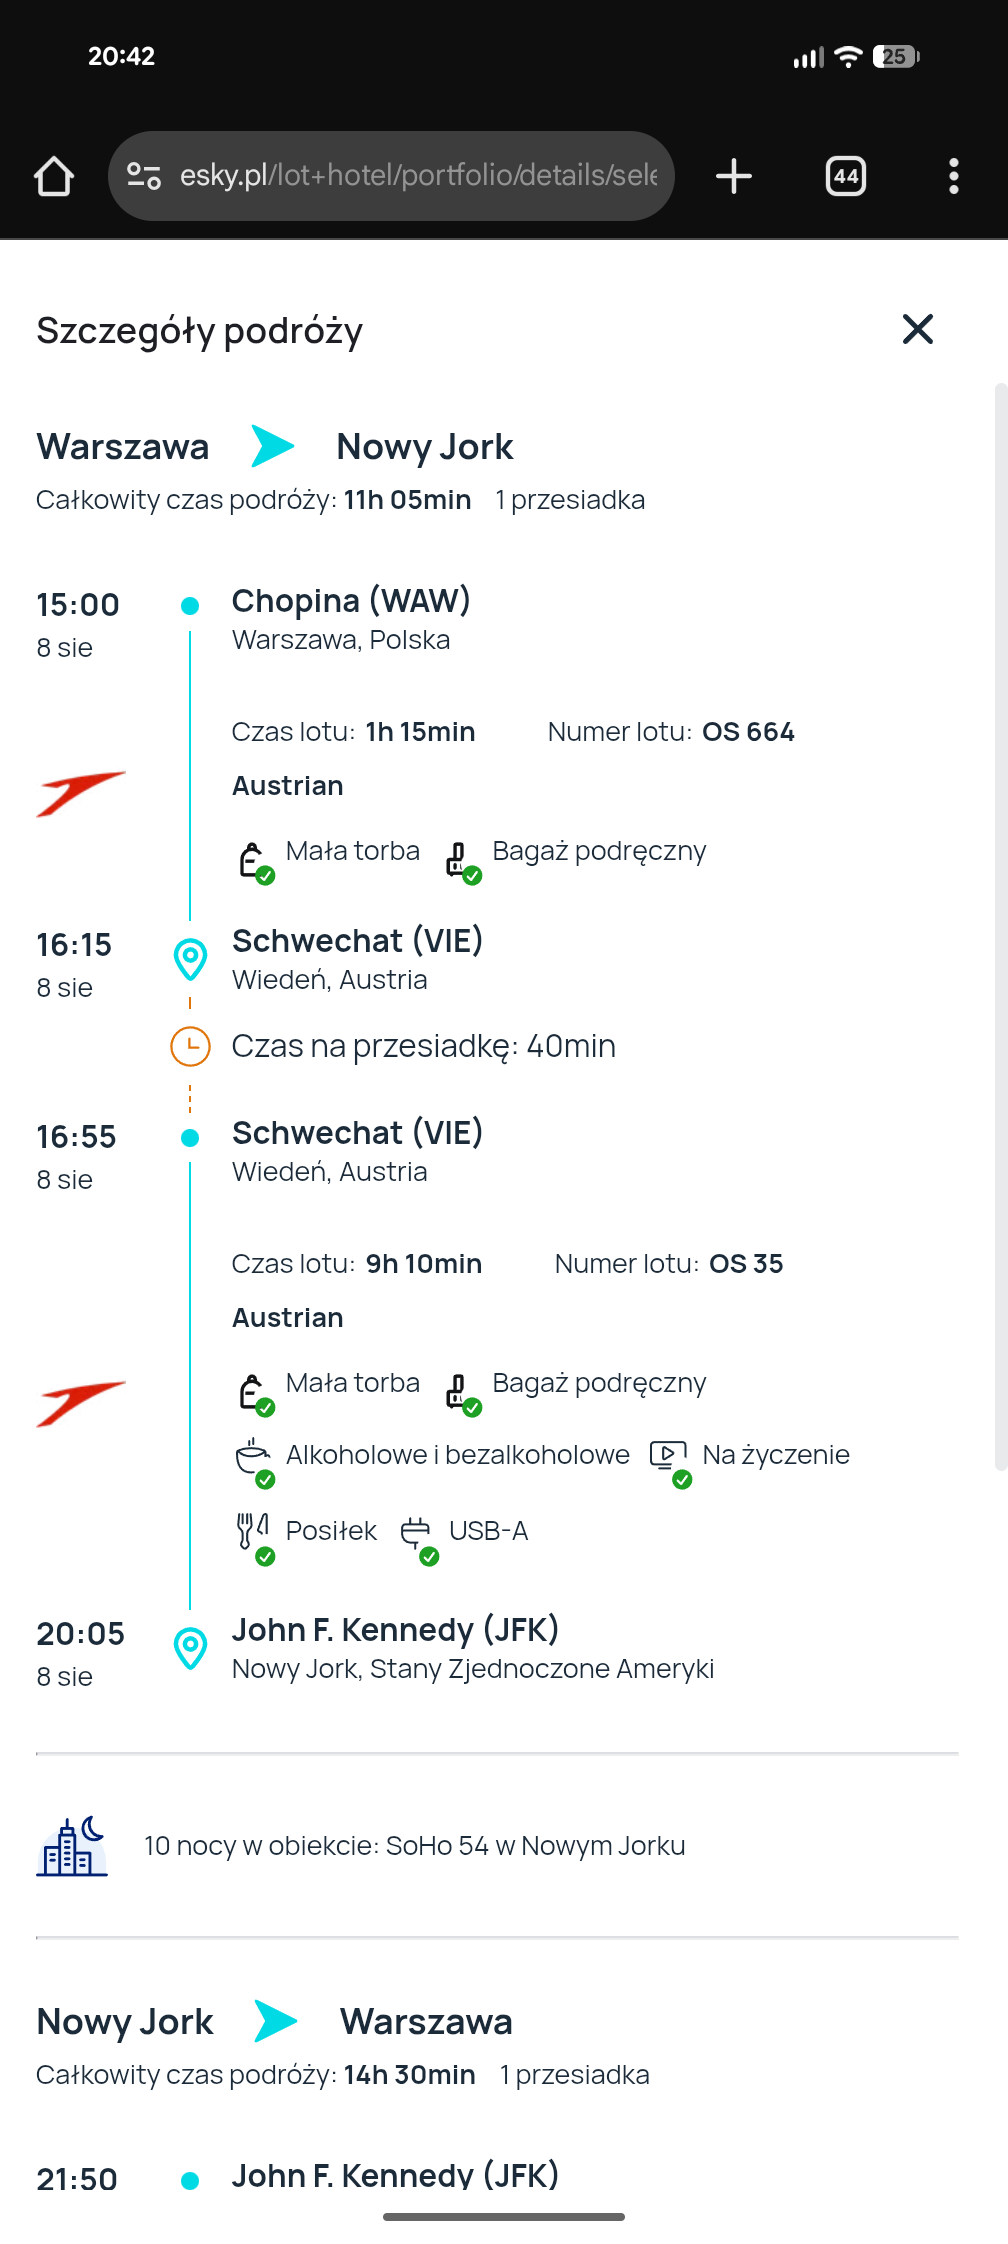Tap the orange clock transfer time icon
Image resolution: width=1008 pixels, height=2244 pixels.
pos(190,1046)
